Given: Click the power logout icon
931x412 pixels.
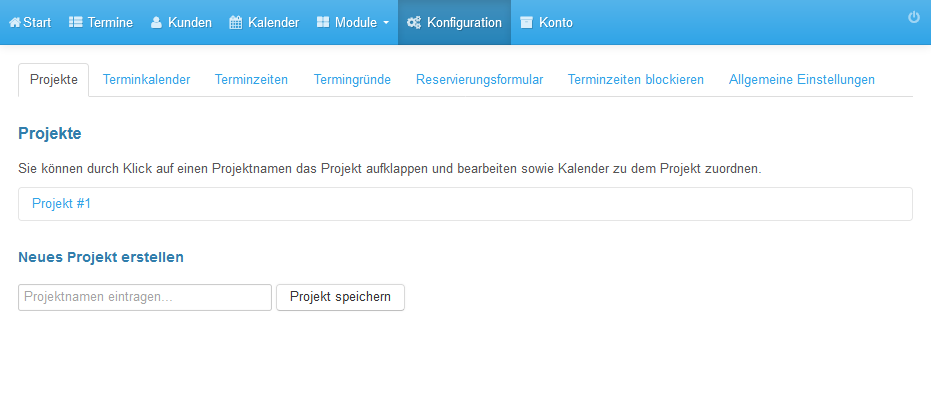Looking at the screenshot, I should pos(914,17).
